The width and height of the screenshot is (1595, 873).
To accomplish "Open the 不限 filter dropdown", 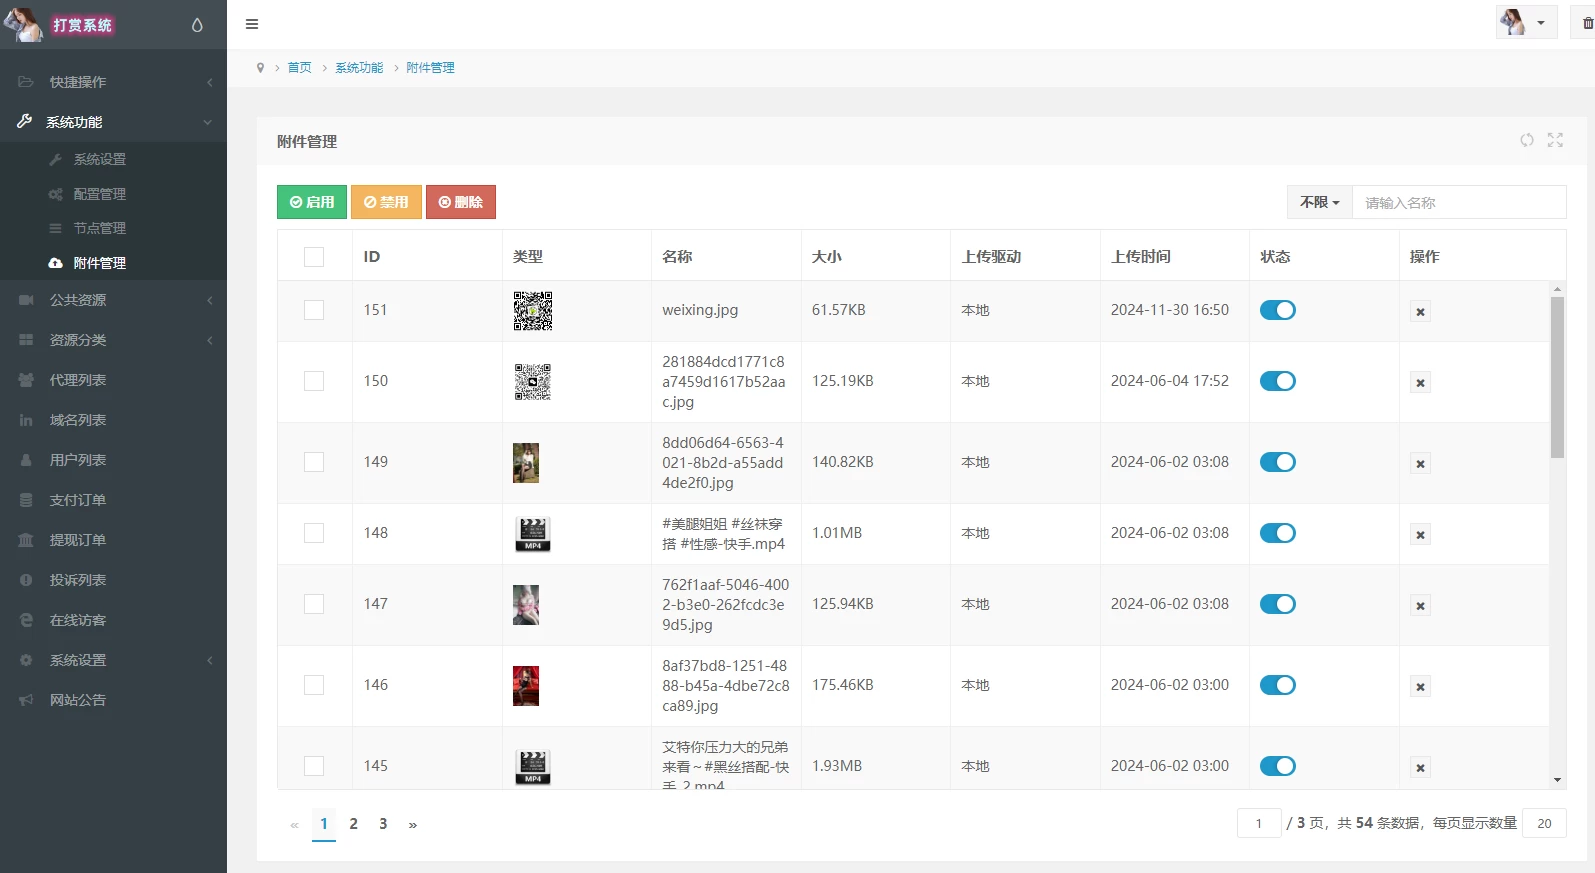I will click(1319, 203).
